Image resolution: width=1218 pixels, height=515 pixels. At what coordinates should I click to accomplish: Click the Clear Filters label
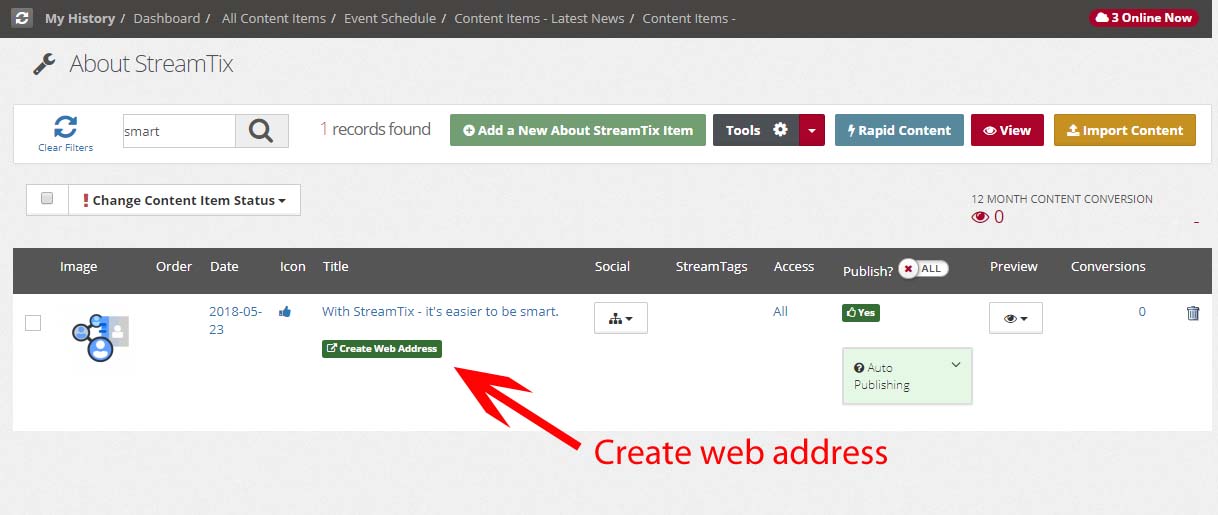[66, 148]
